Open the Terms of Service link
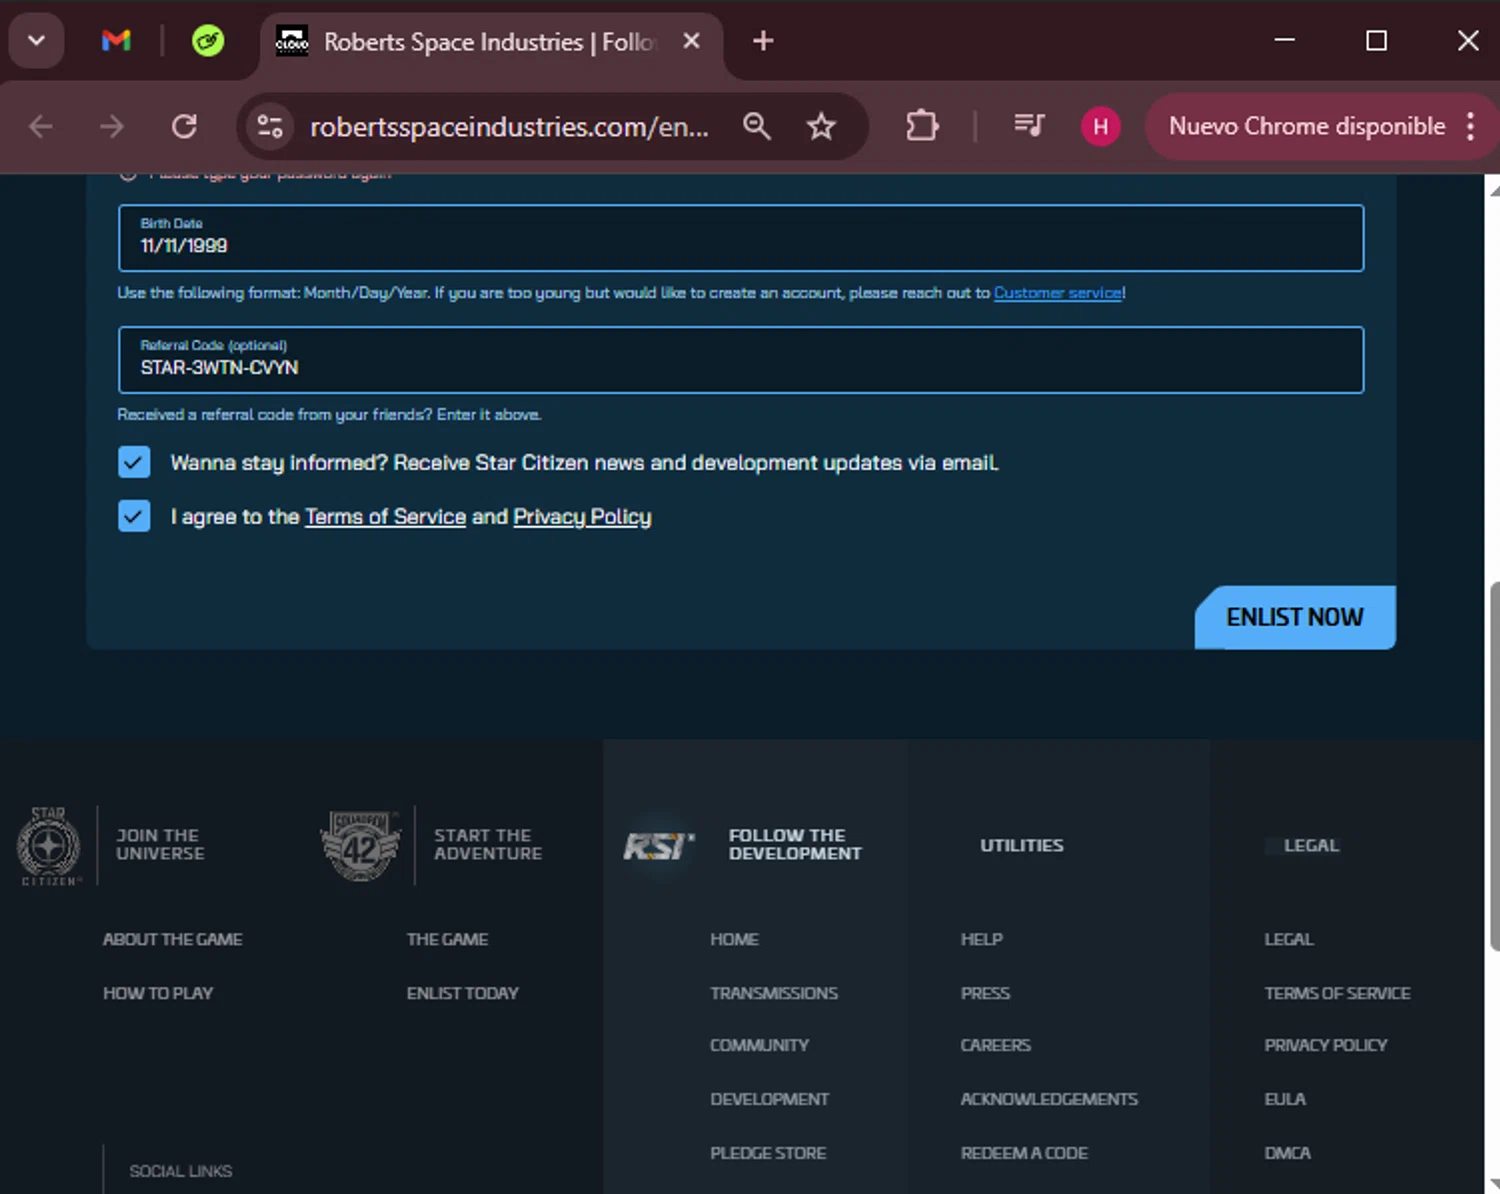The width and height of the screenshot is (1500, 1194). pos(385,517)
